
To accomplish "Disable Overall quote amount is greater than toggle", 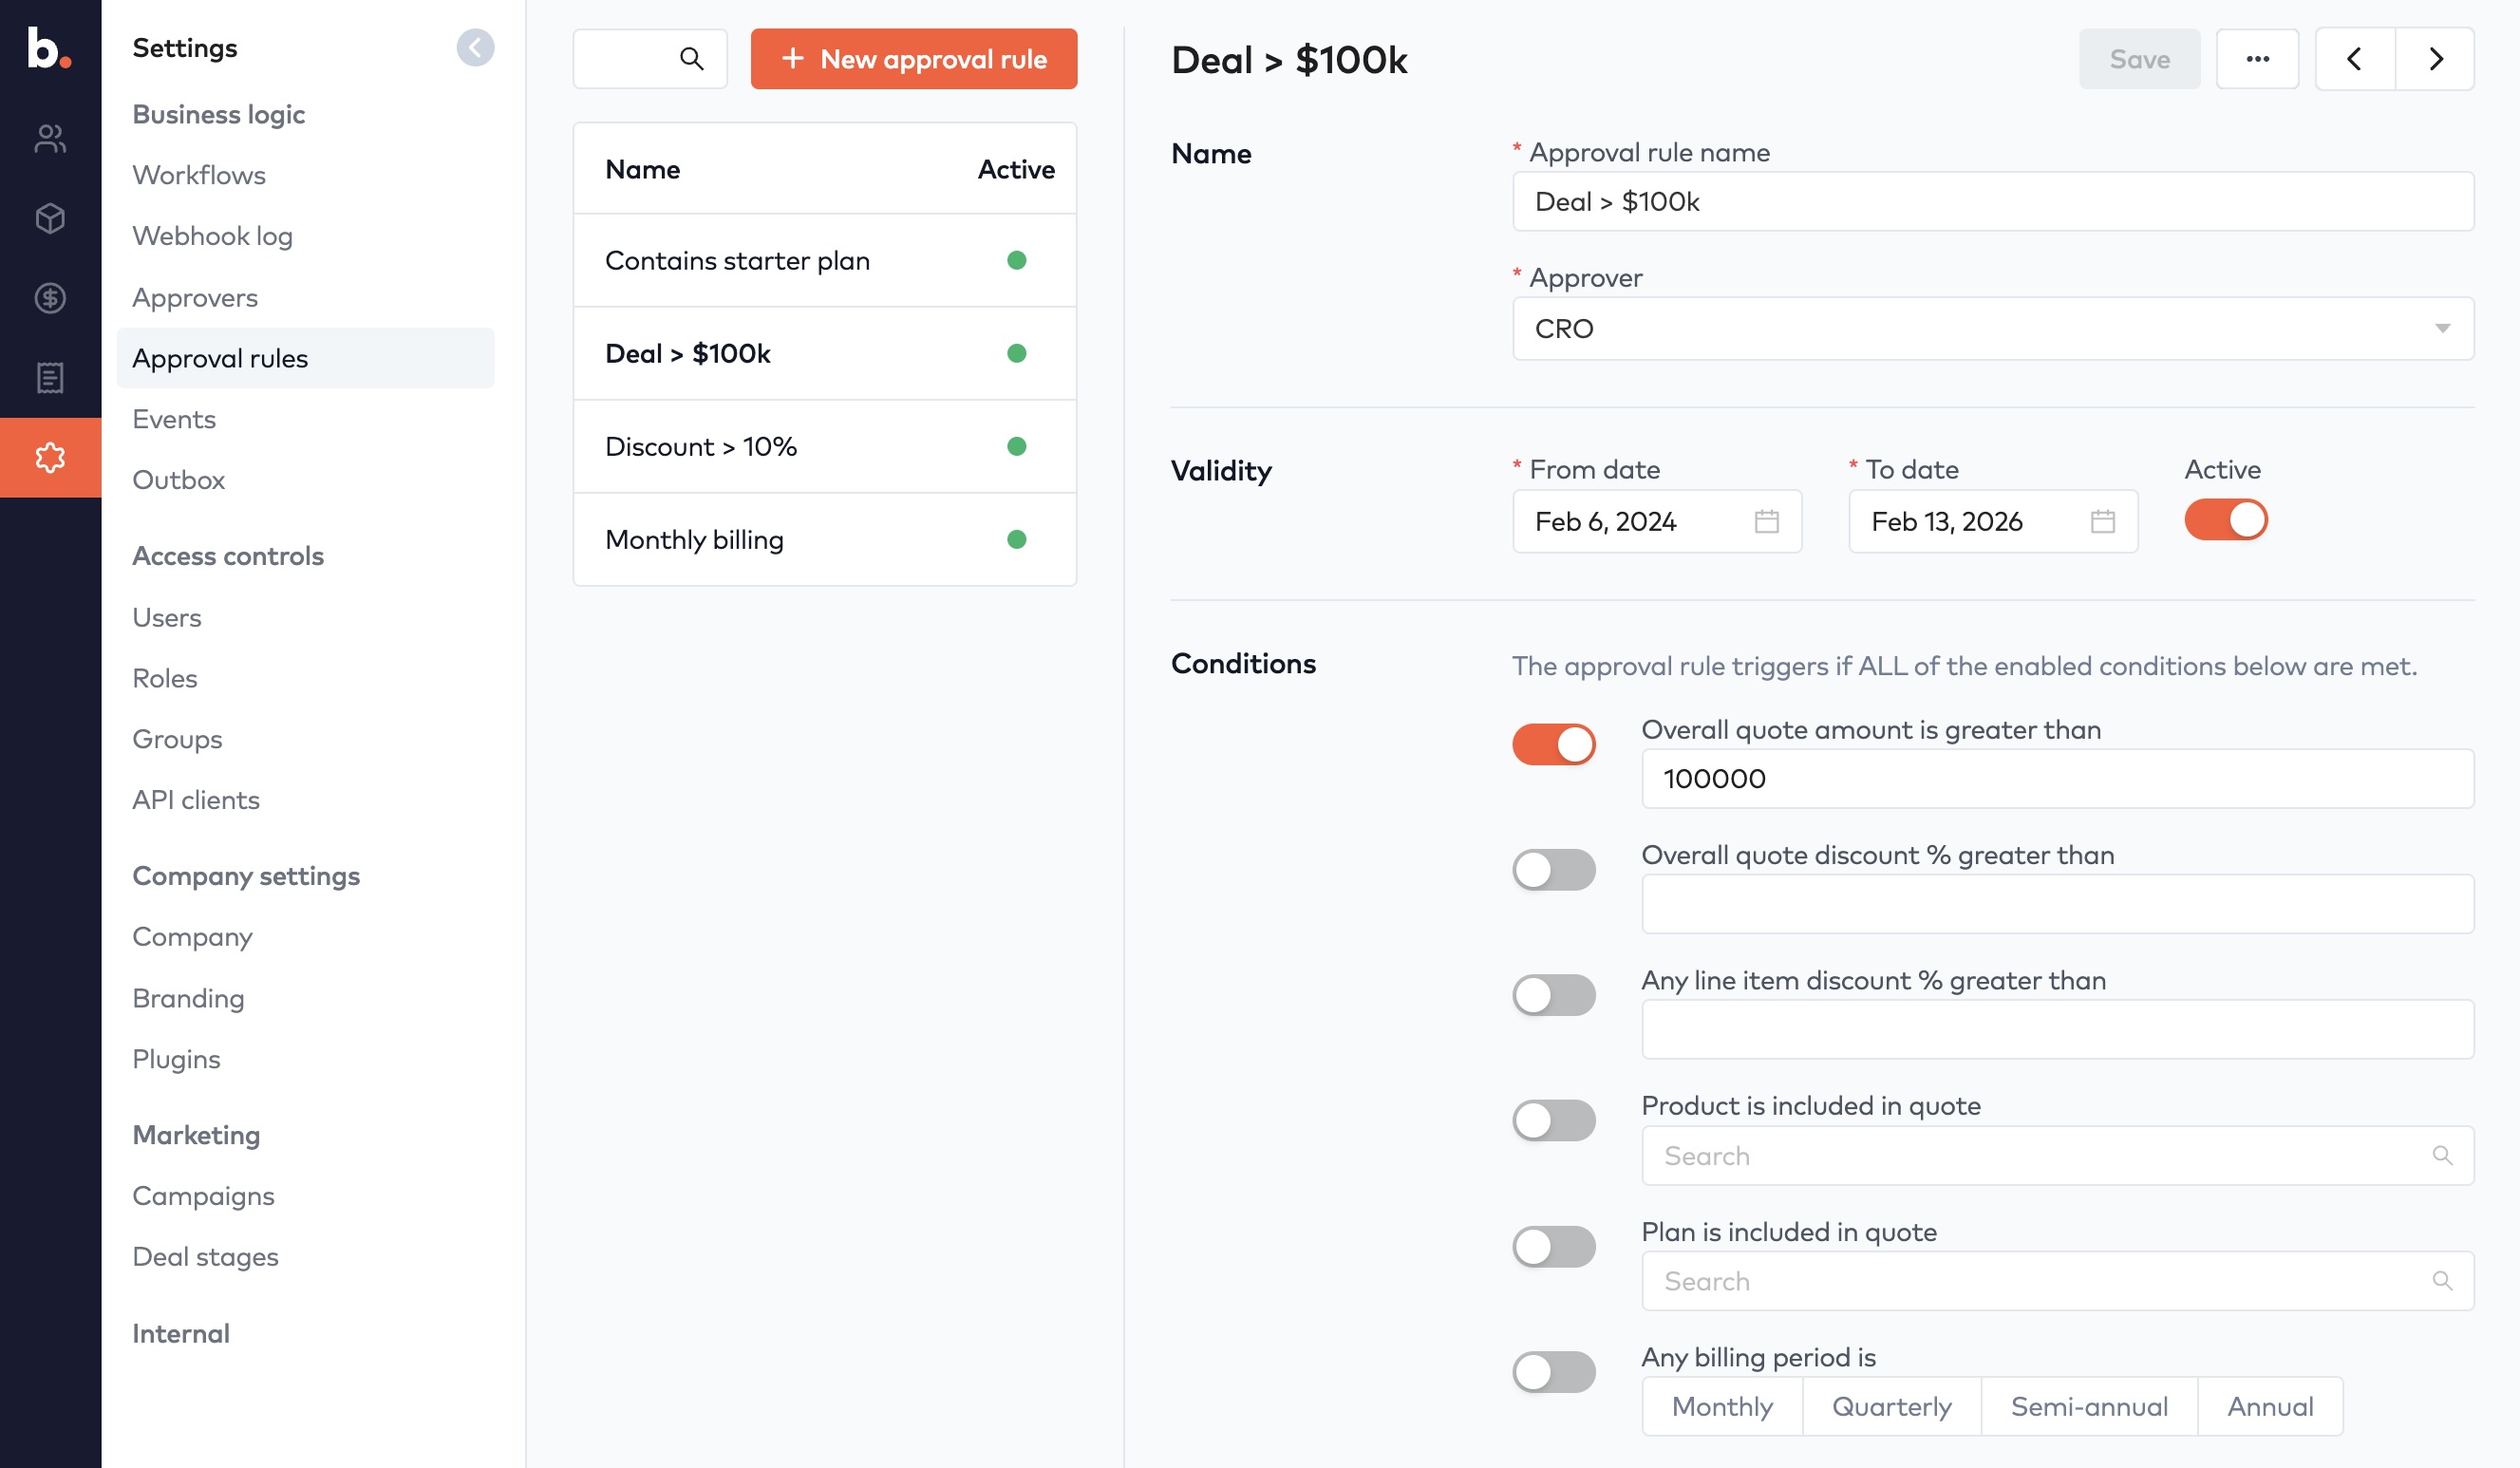I will [x=1553, y=745].
